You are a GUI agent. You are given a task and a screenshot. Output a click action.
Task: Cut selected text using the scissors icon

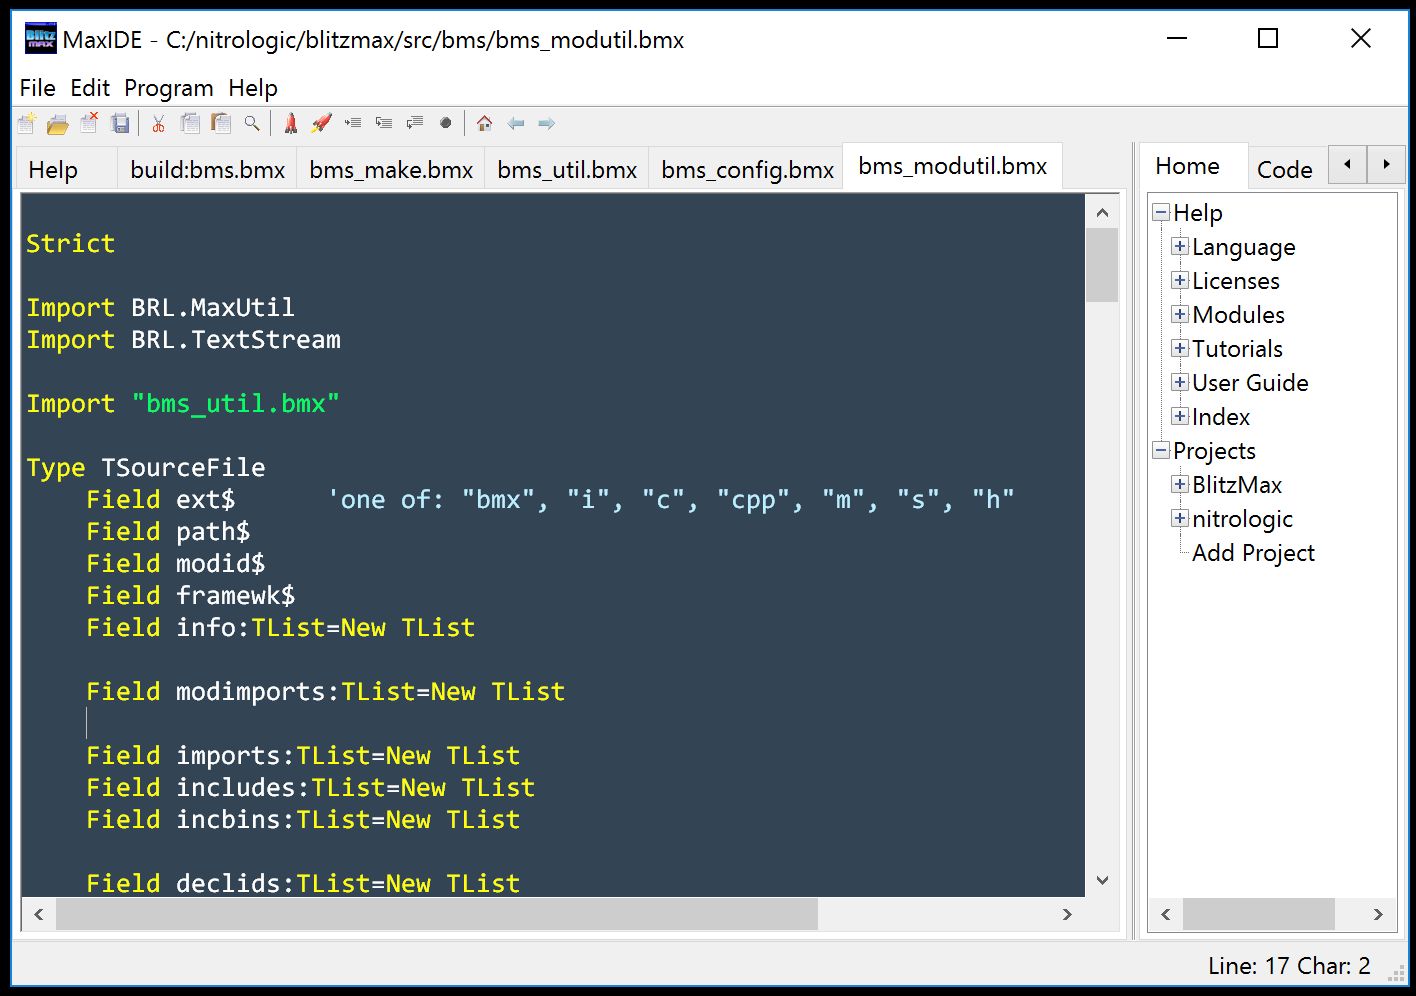[157, 122]
